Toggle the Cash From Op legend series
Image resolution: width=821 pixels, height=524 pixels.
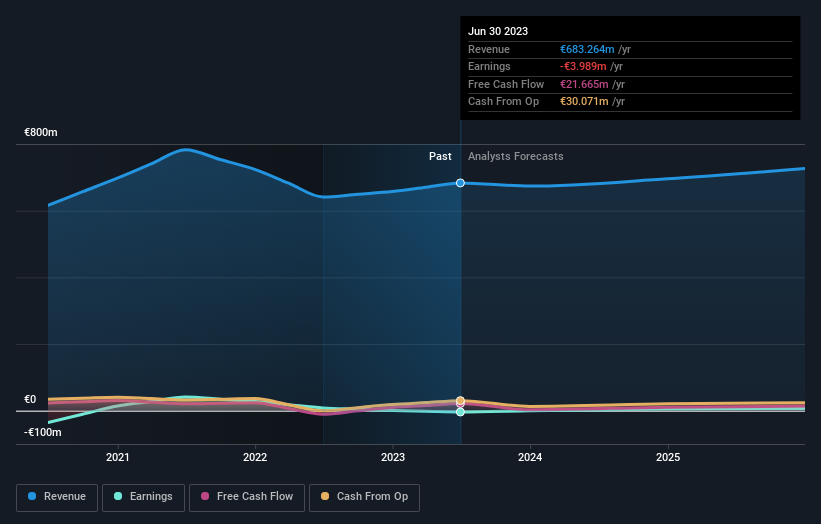[364, 497]
